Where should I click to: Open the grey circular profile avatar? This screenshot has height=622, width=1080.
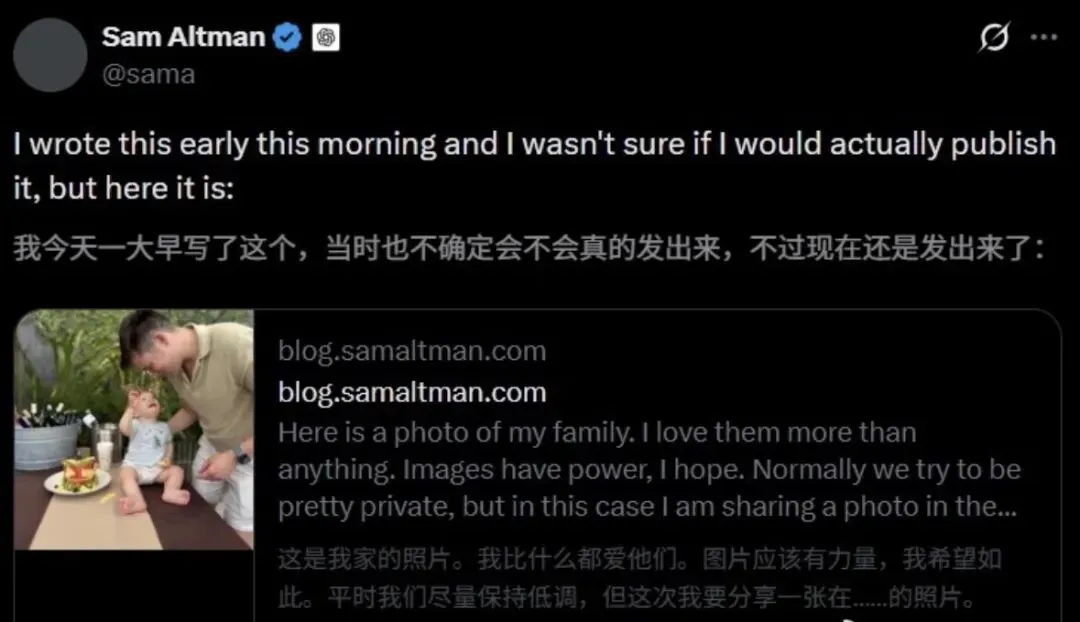50,55
